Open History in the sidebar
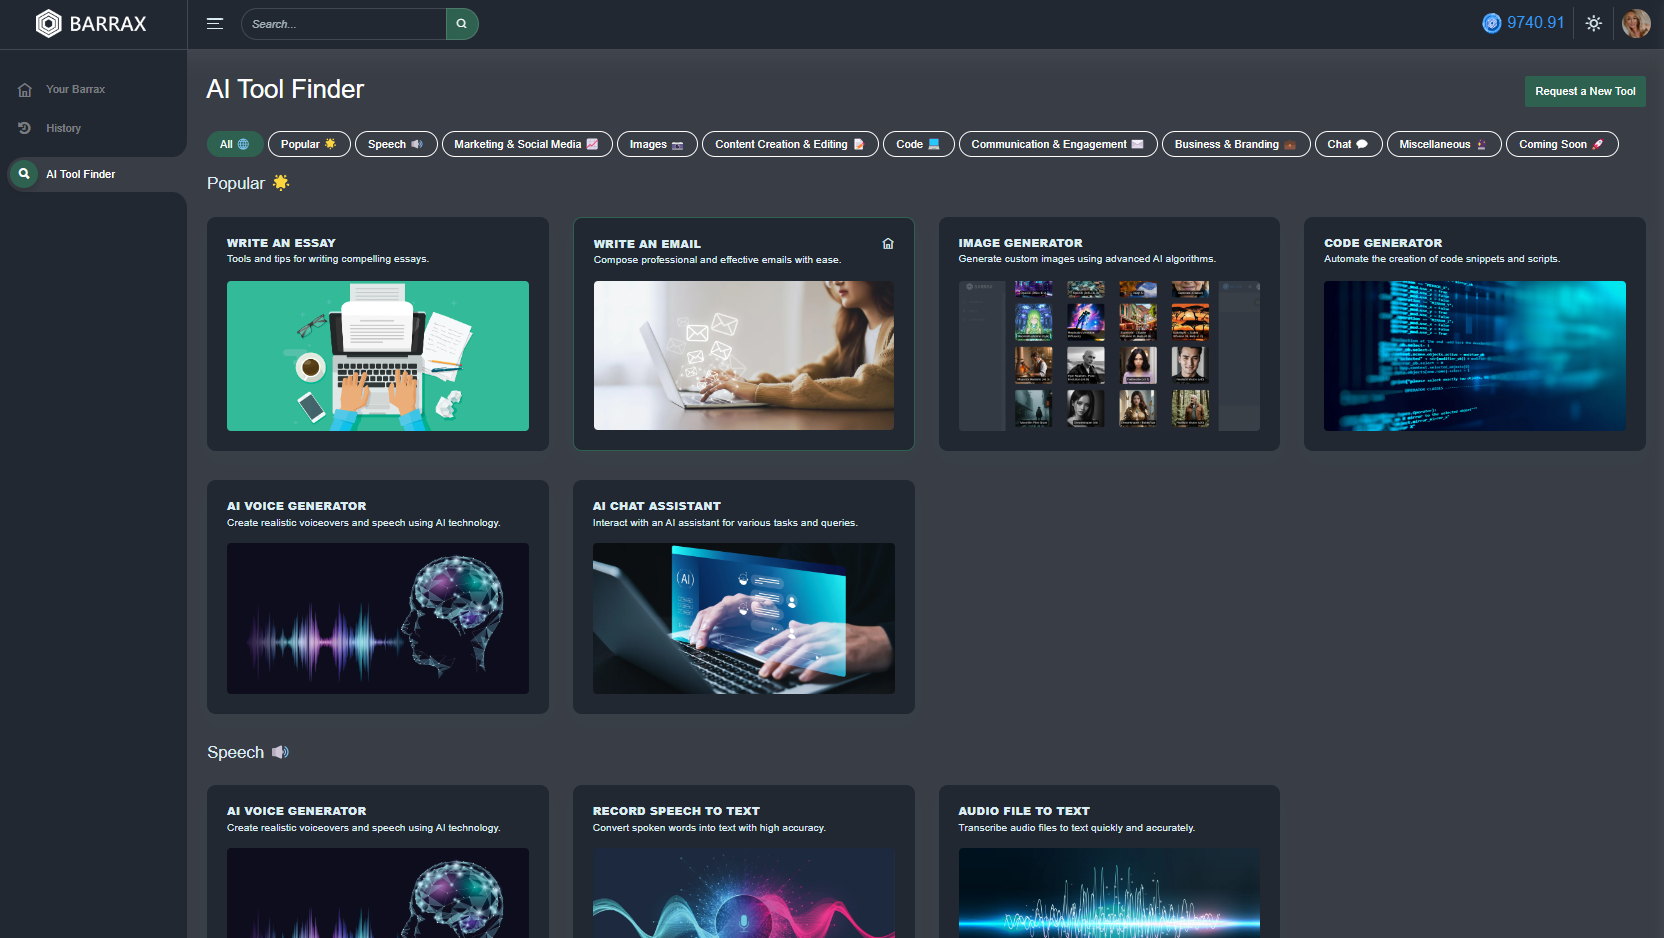1664x938 pixels. click(x=63, y=128)
